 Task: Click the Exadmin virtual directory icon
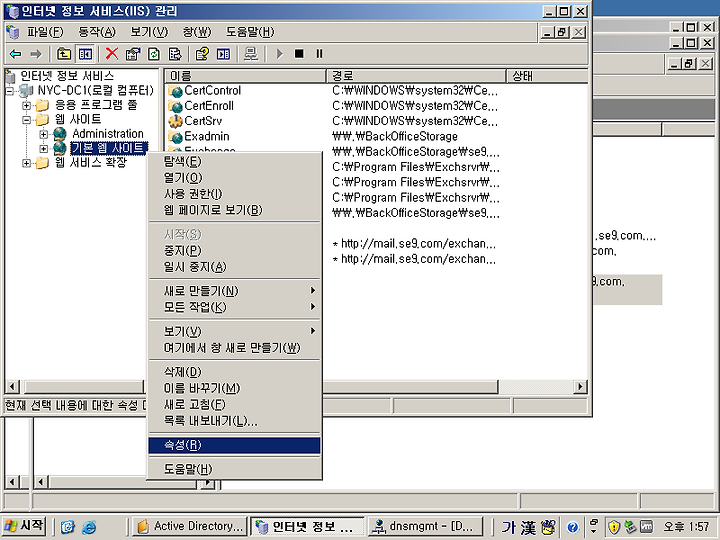pos(175,136)
